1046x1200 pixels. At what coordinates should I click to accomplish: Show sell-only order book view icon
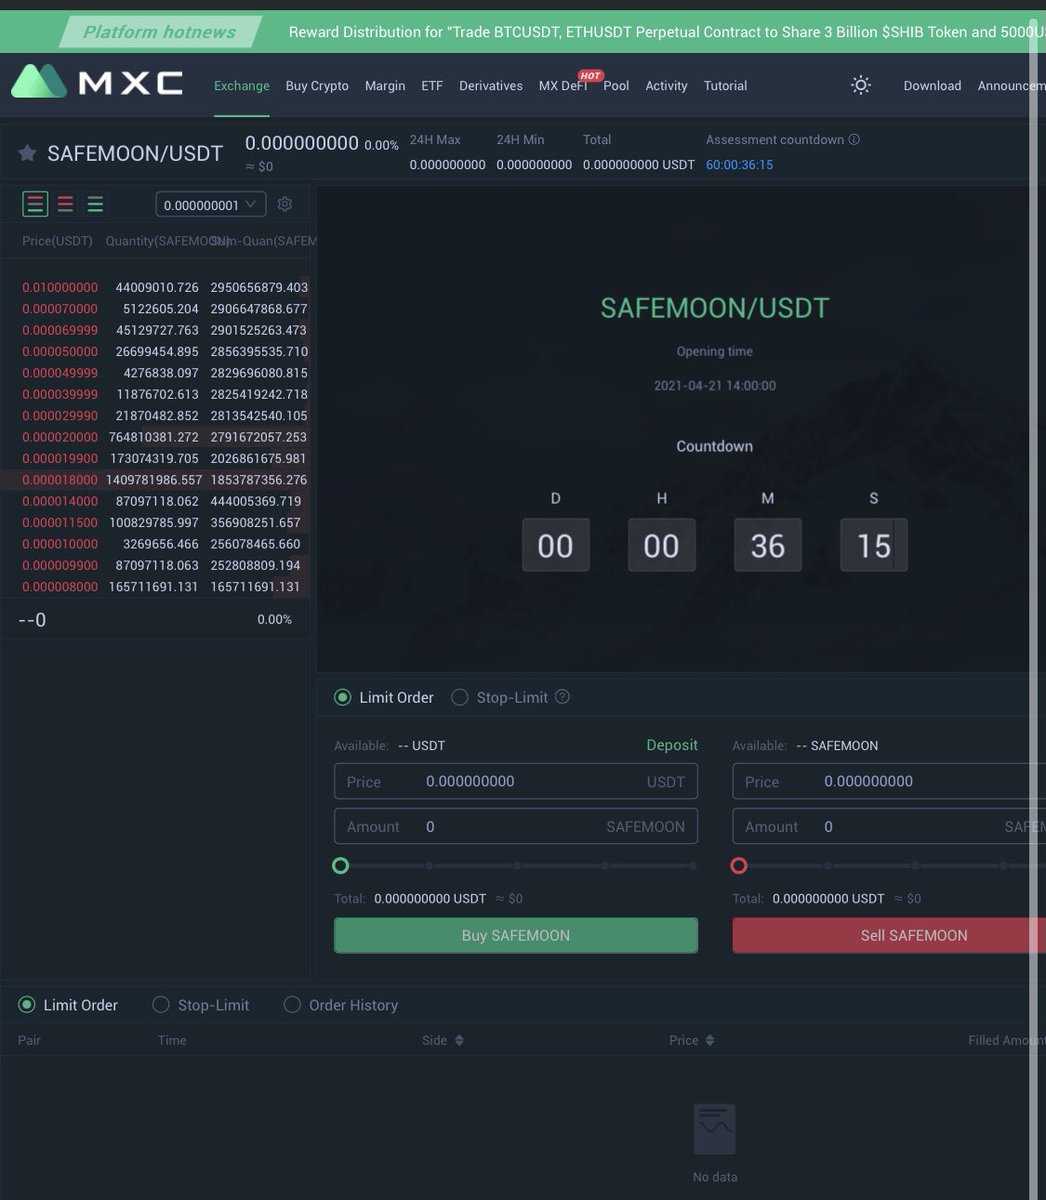65,205
